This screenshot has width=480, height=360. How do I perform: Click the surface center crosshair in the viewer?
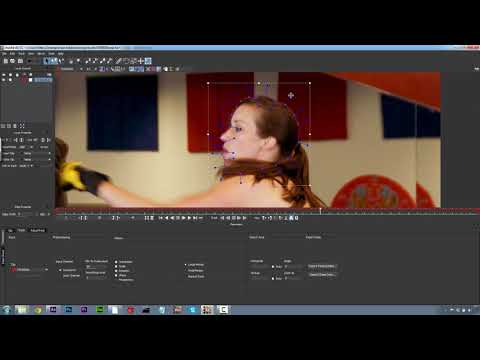pos(291,96)
